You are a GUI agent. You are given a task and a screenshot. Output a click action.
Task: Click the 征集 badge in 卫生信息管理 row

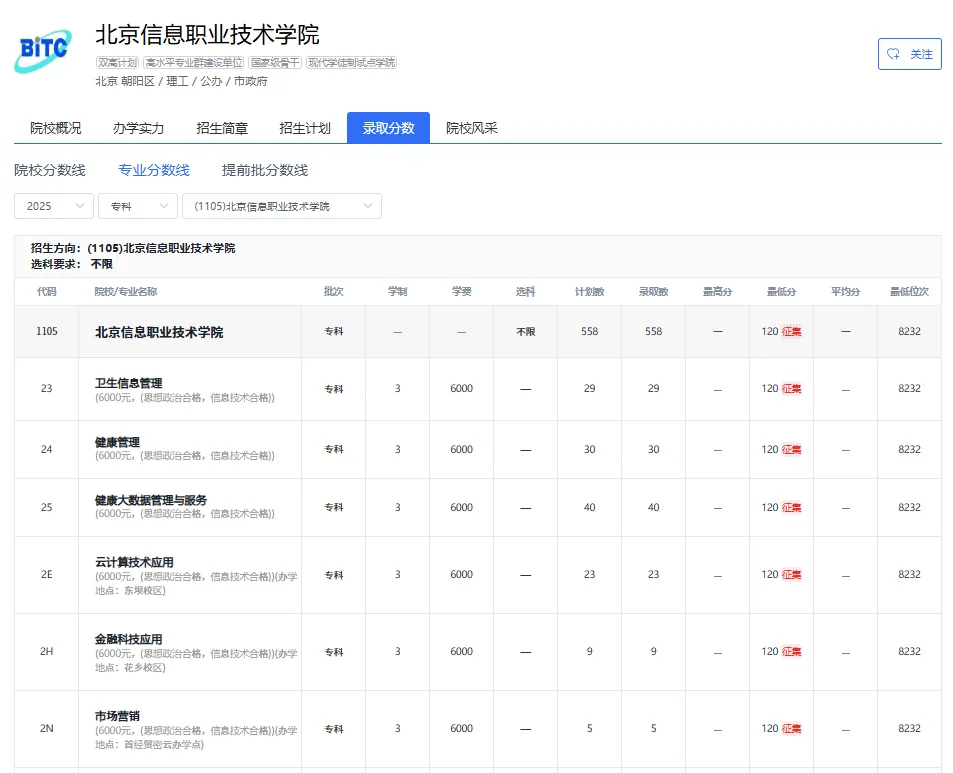click(791, 388)
